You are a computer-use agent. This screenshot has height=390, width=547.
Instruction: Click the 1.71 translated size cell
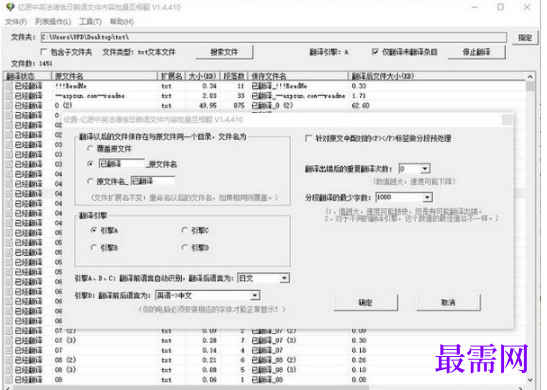click(x=359, y=96)
